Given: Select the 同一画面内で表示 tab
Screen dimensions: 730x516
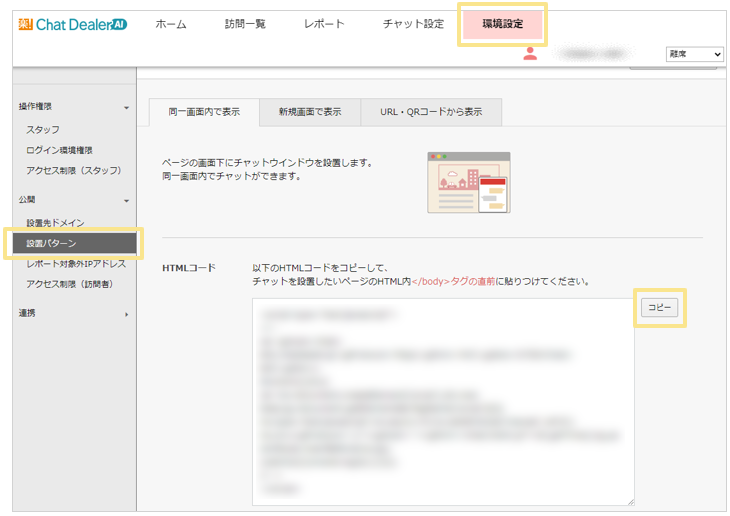Looking at the screenshot, I should pos(203,112).
